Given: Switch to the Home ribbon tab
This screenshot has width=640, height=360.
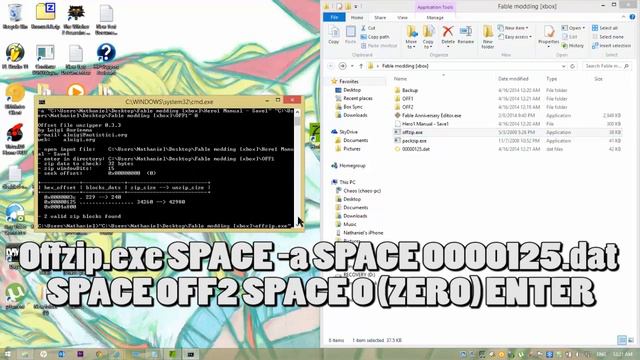Looking at the screenshot, I should pos(357,18).
